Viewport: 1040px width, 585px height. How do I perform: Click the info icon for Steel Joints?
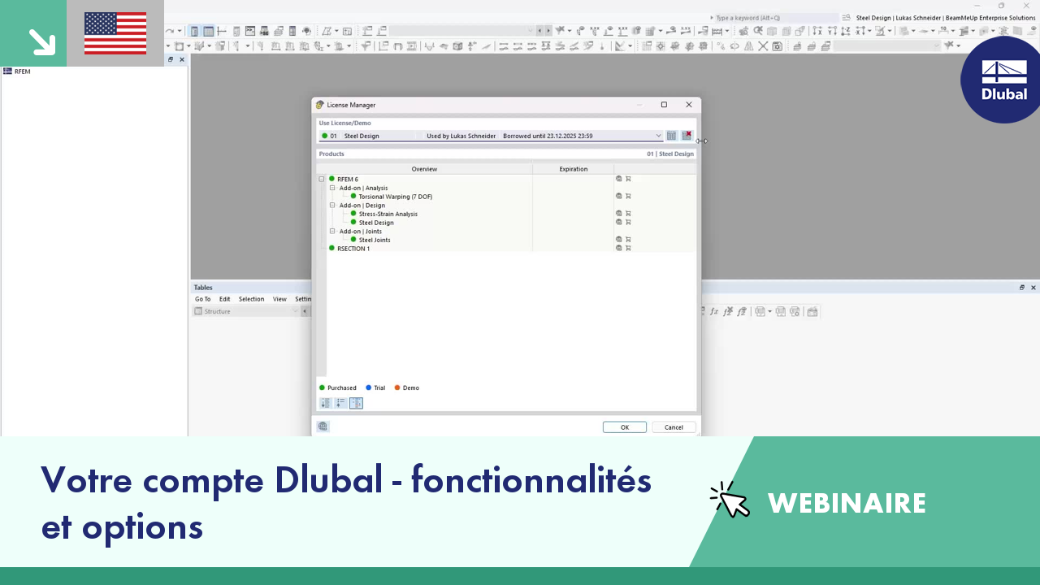tap(619, 239)
